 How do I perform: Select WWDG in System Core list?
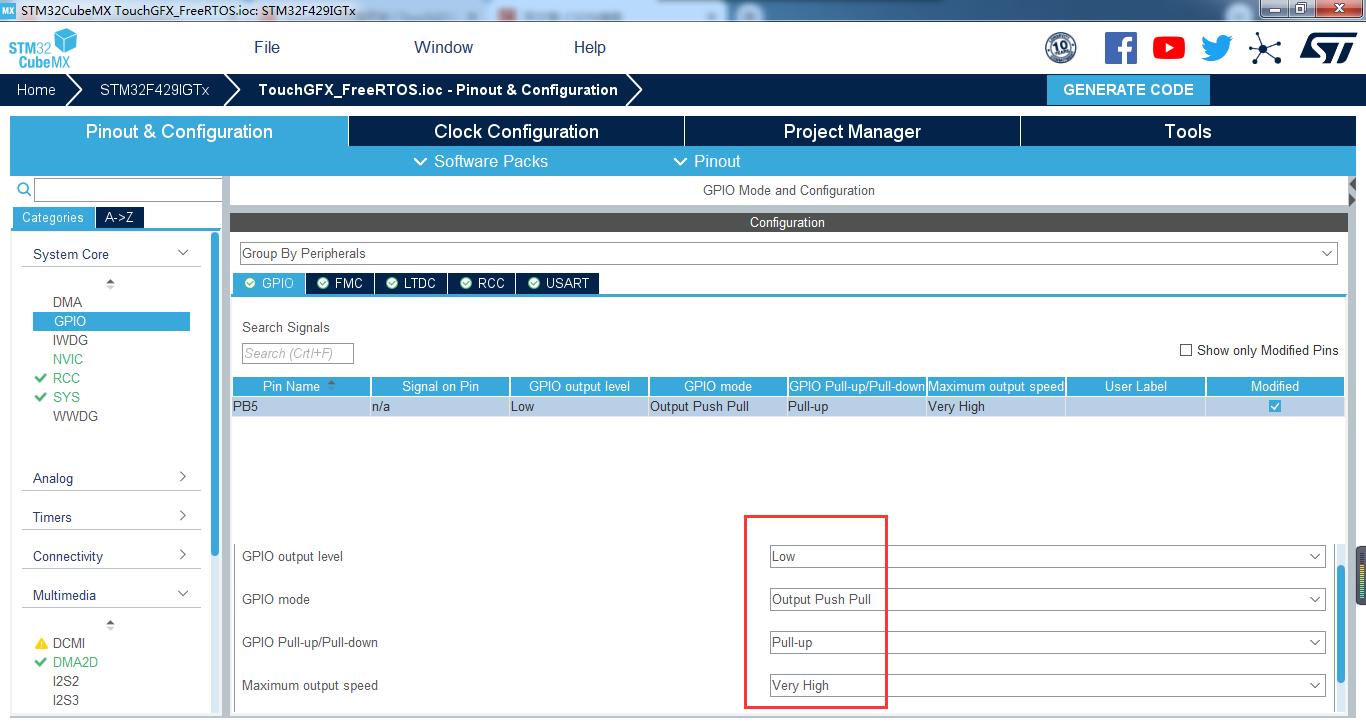(75, 416)
